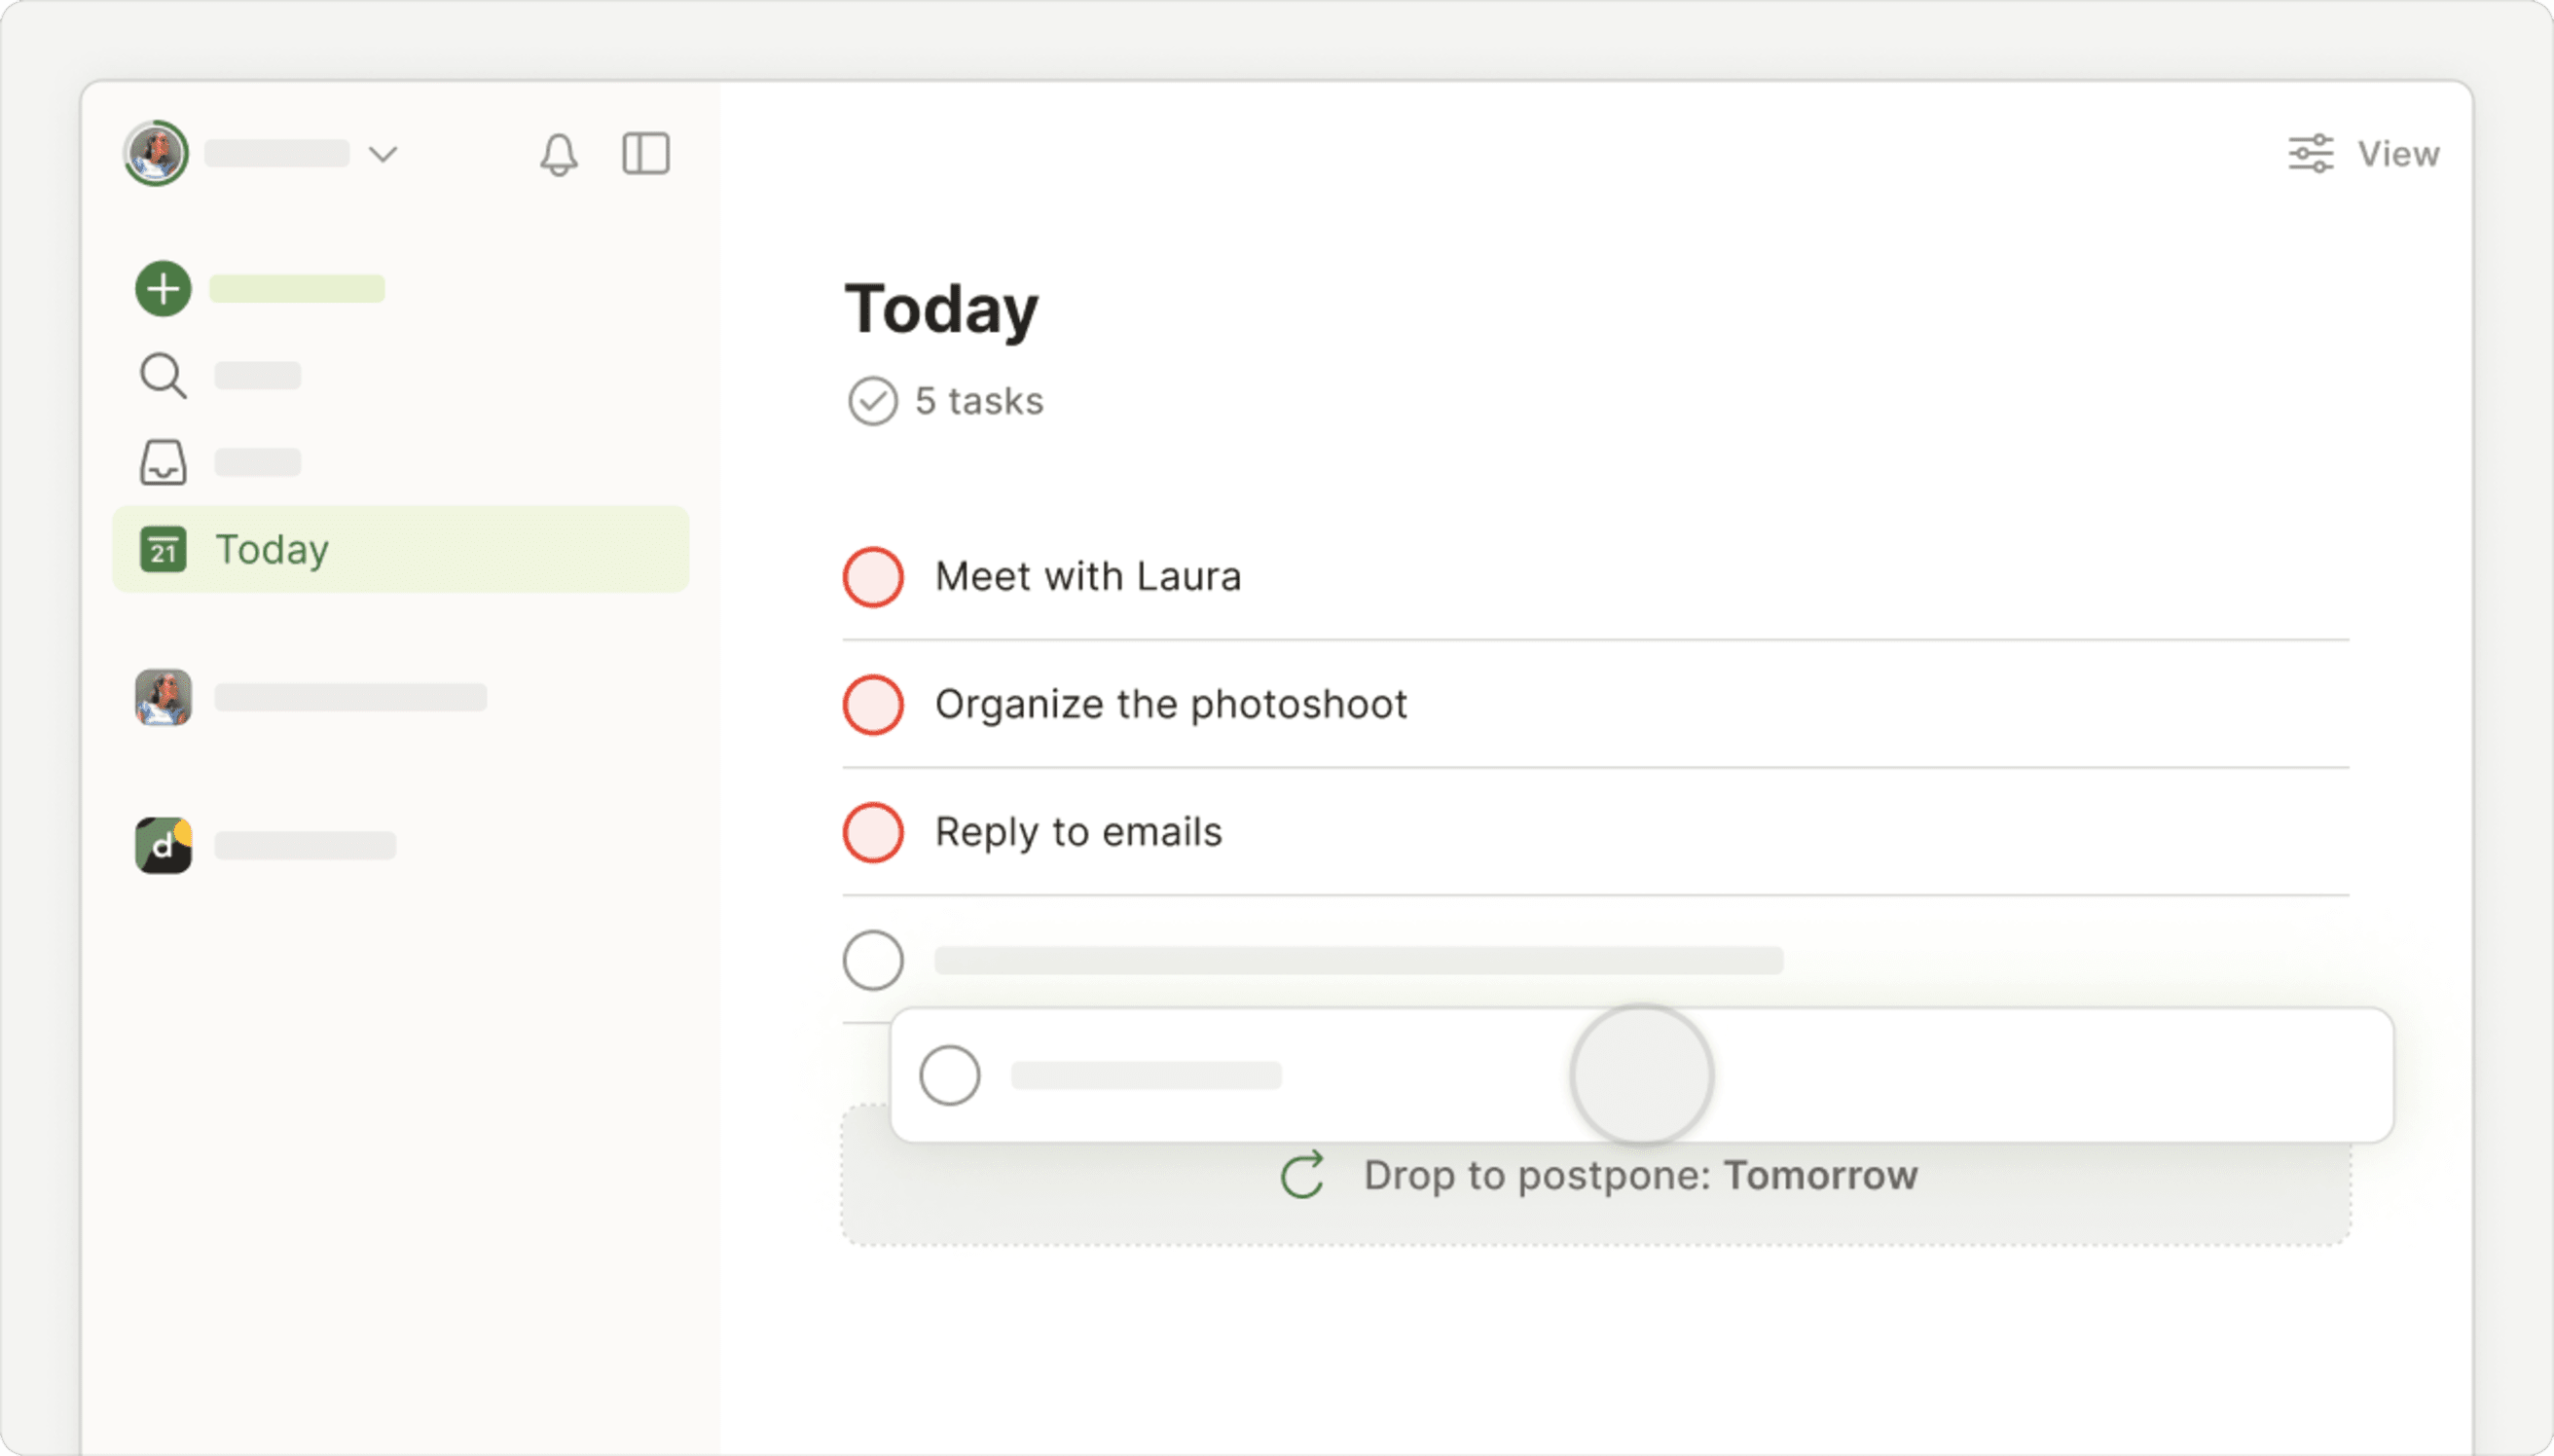Image resolution: width=2554 pixels, height=1456 pixels.
Task: Click the notifications bell icon
Action: [559, 154]
